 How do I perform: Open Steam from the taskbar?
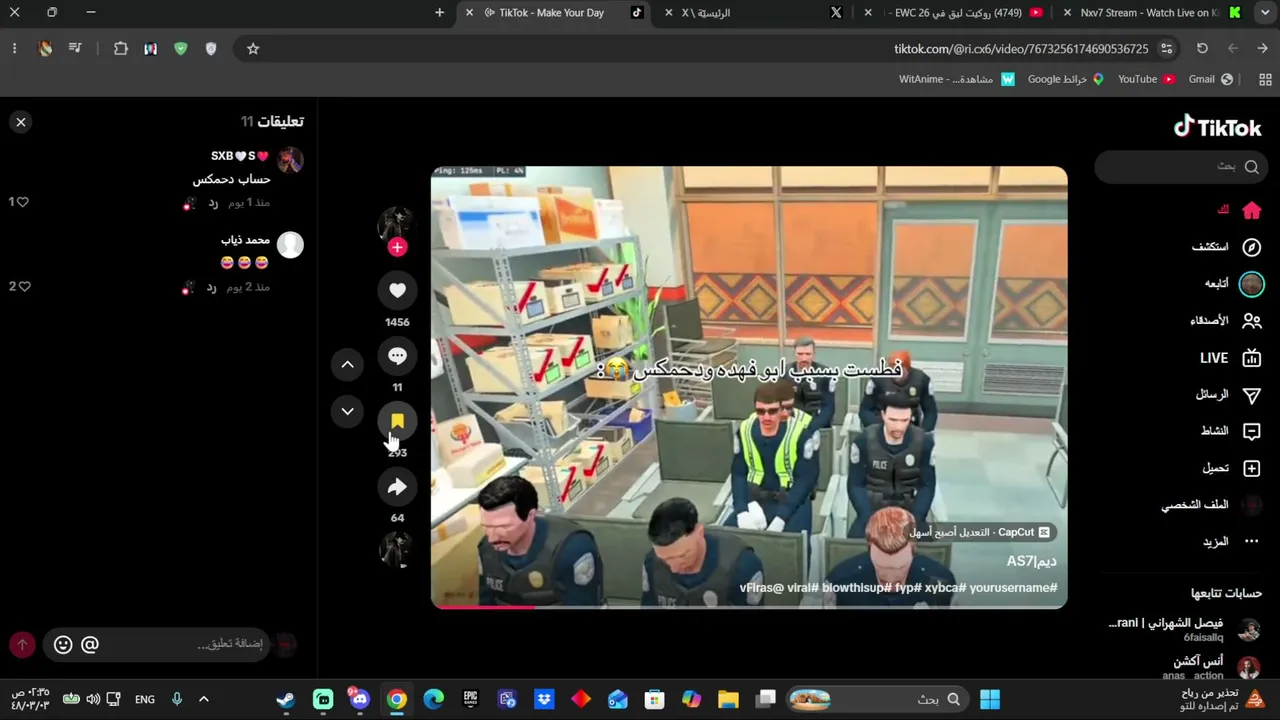286,699
